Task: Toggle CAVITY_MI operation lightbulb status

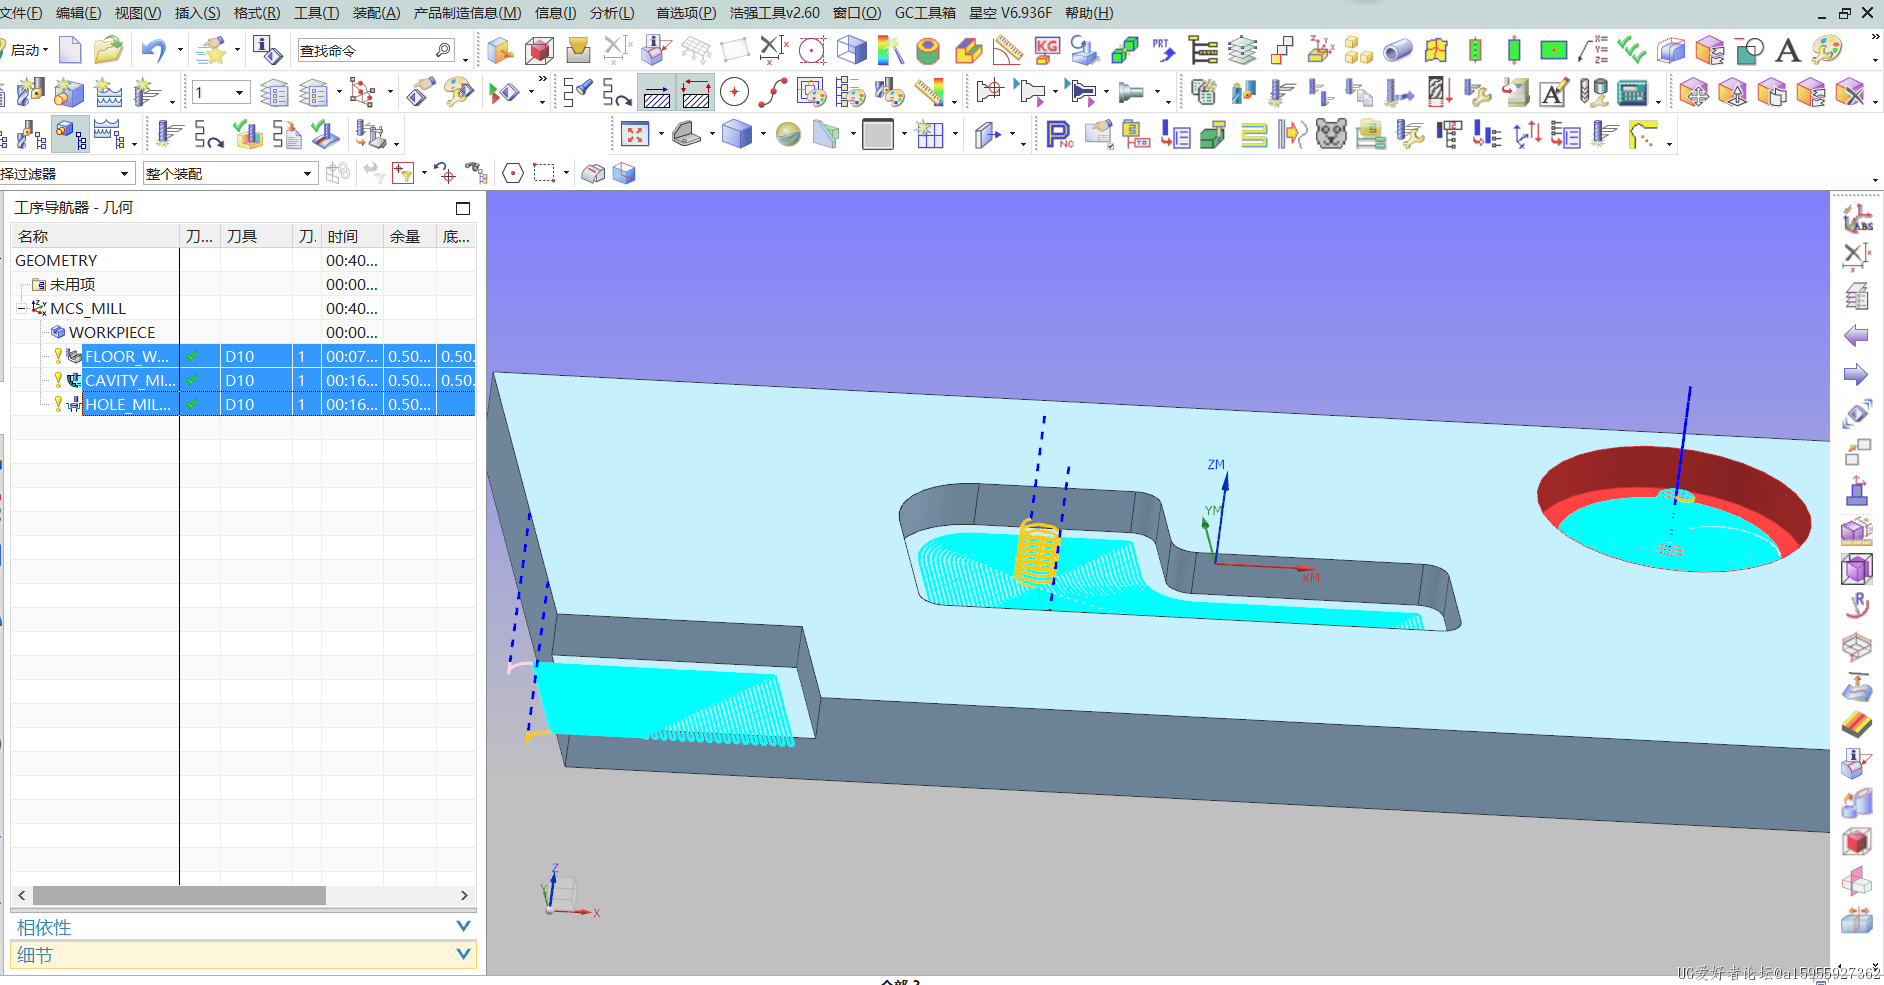Action: click(x=58, y=380)
